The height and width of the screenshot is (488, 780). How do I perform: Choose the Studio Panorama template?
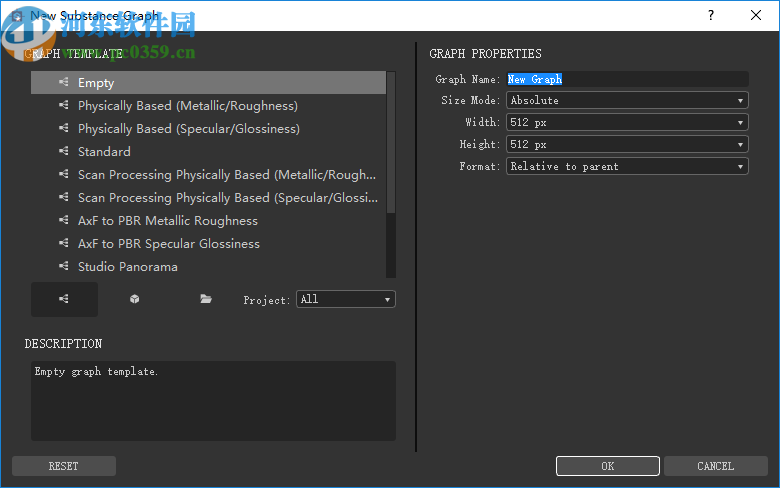pyautogui.click(x=208, y=266)
